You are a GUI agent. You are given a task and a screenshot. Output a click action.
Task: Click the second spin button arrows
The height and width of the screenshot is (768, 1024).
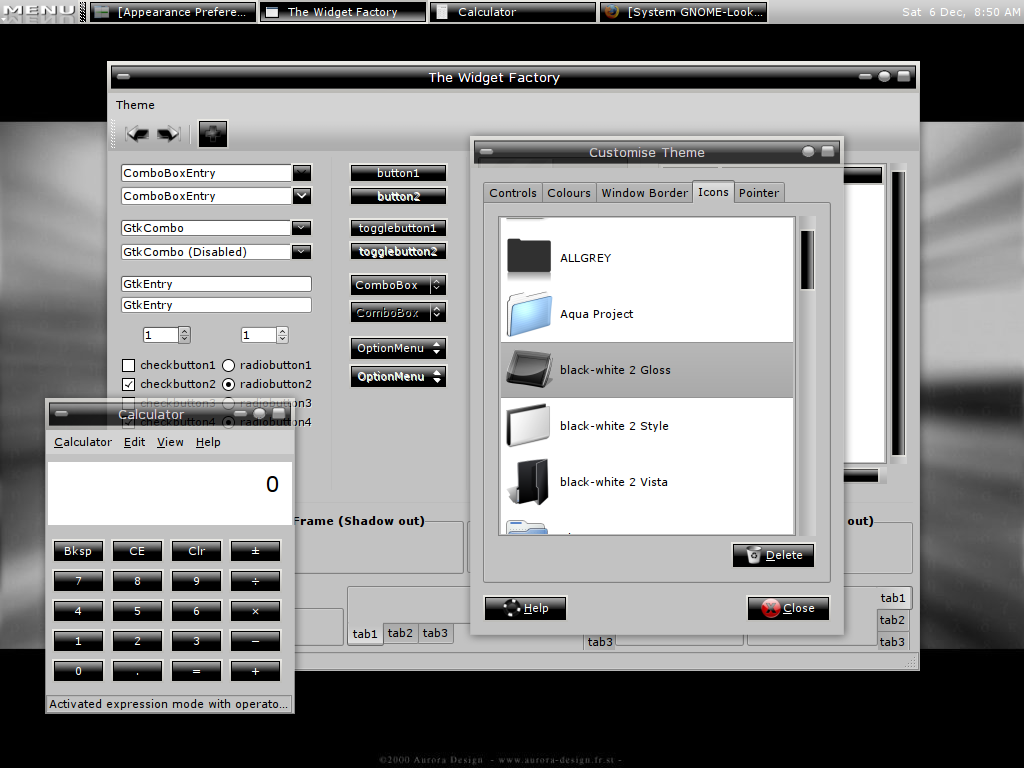pyautogui.click(x=282, y=335)
